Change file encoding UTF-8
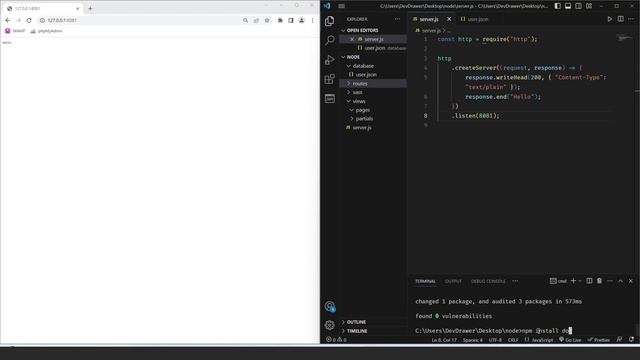The image size is (640, 360). click(495, 340)
